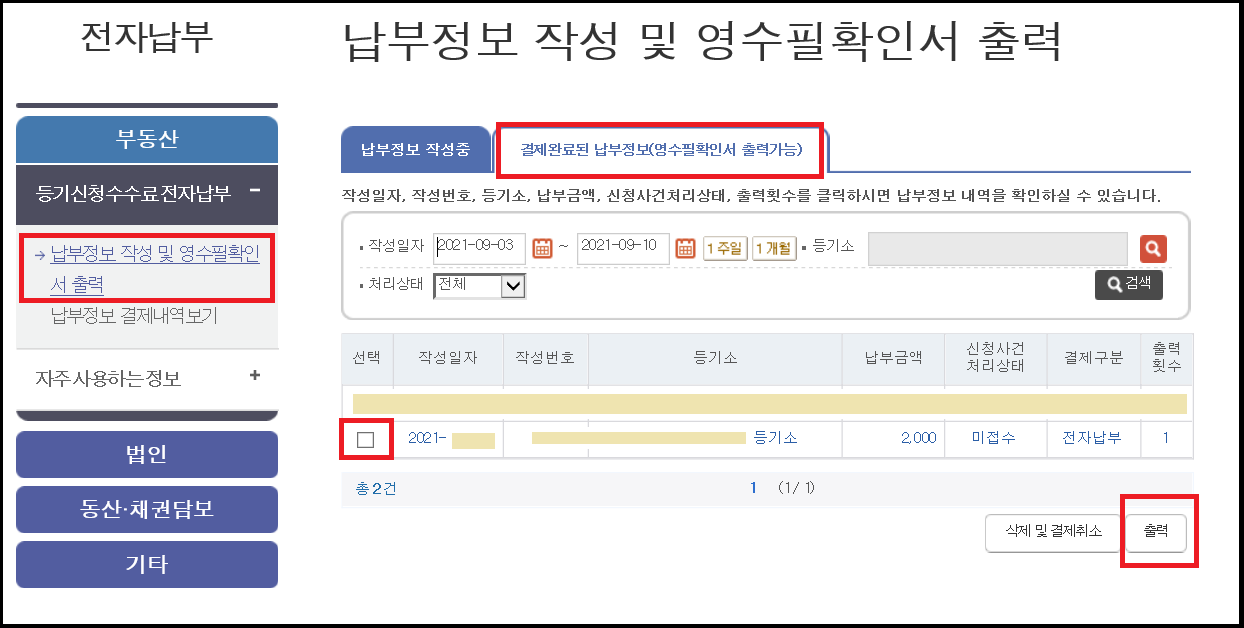
Task: Open the start date calendar picker
Action: tap(543, 249)
